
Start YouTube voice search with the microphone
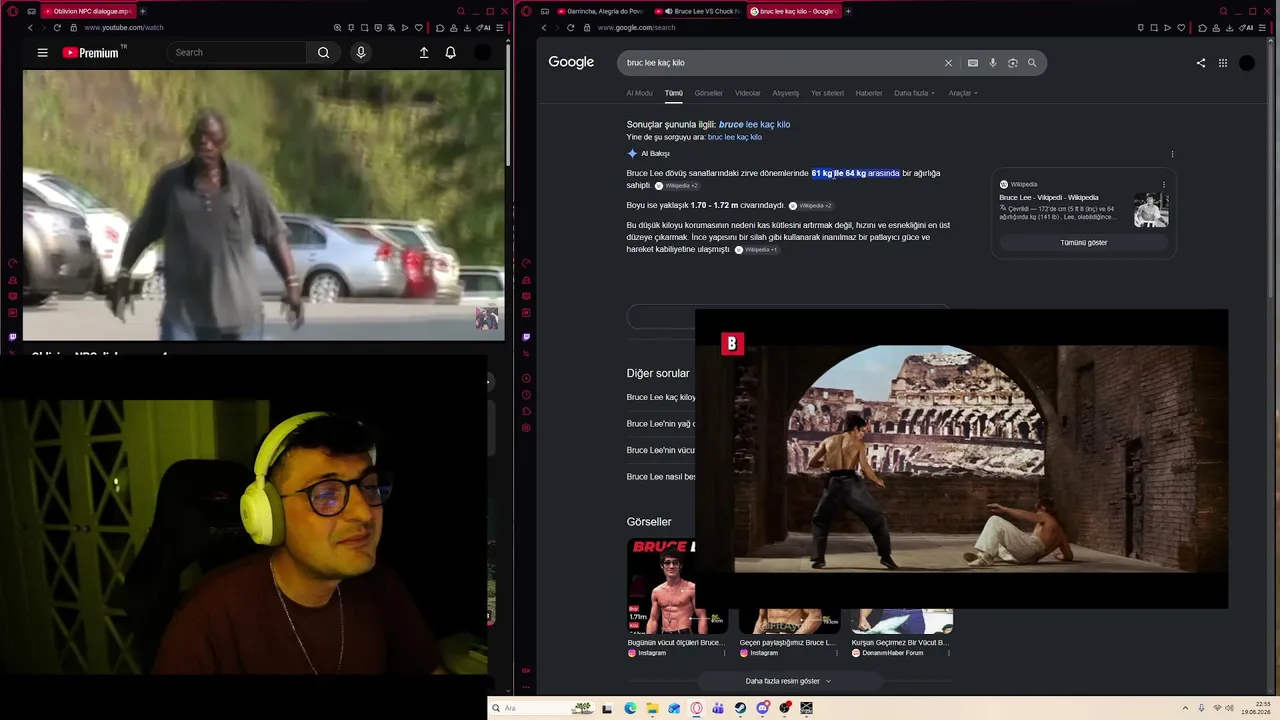click(x=361, y=53)
